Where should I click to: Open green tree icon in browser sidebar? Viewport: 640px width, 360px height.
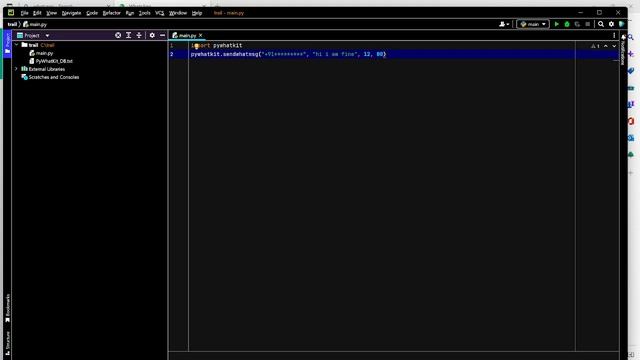631,154
